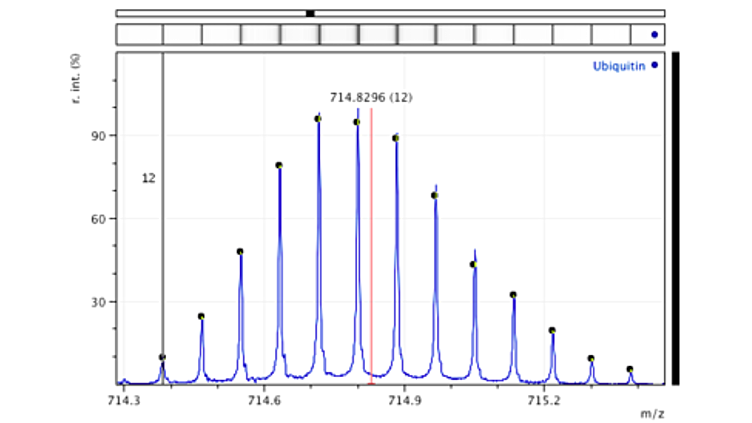Screen dimensions: 752x423
Task: Click the last small peak marker near 715.38
Action: (630, 369)
